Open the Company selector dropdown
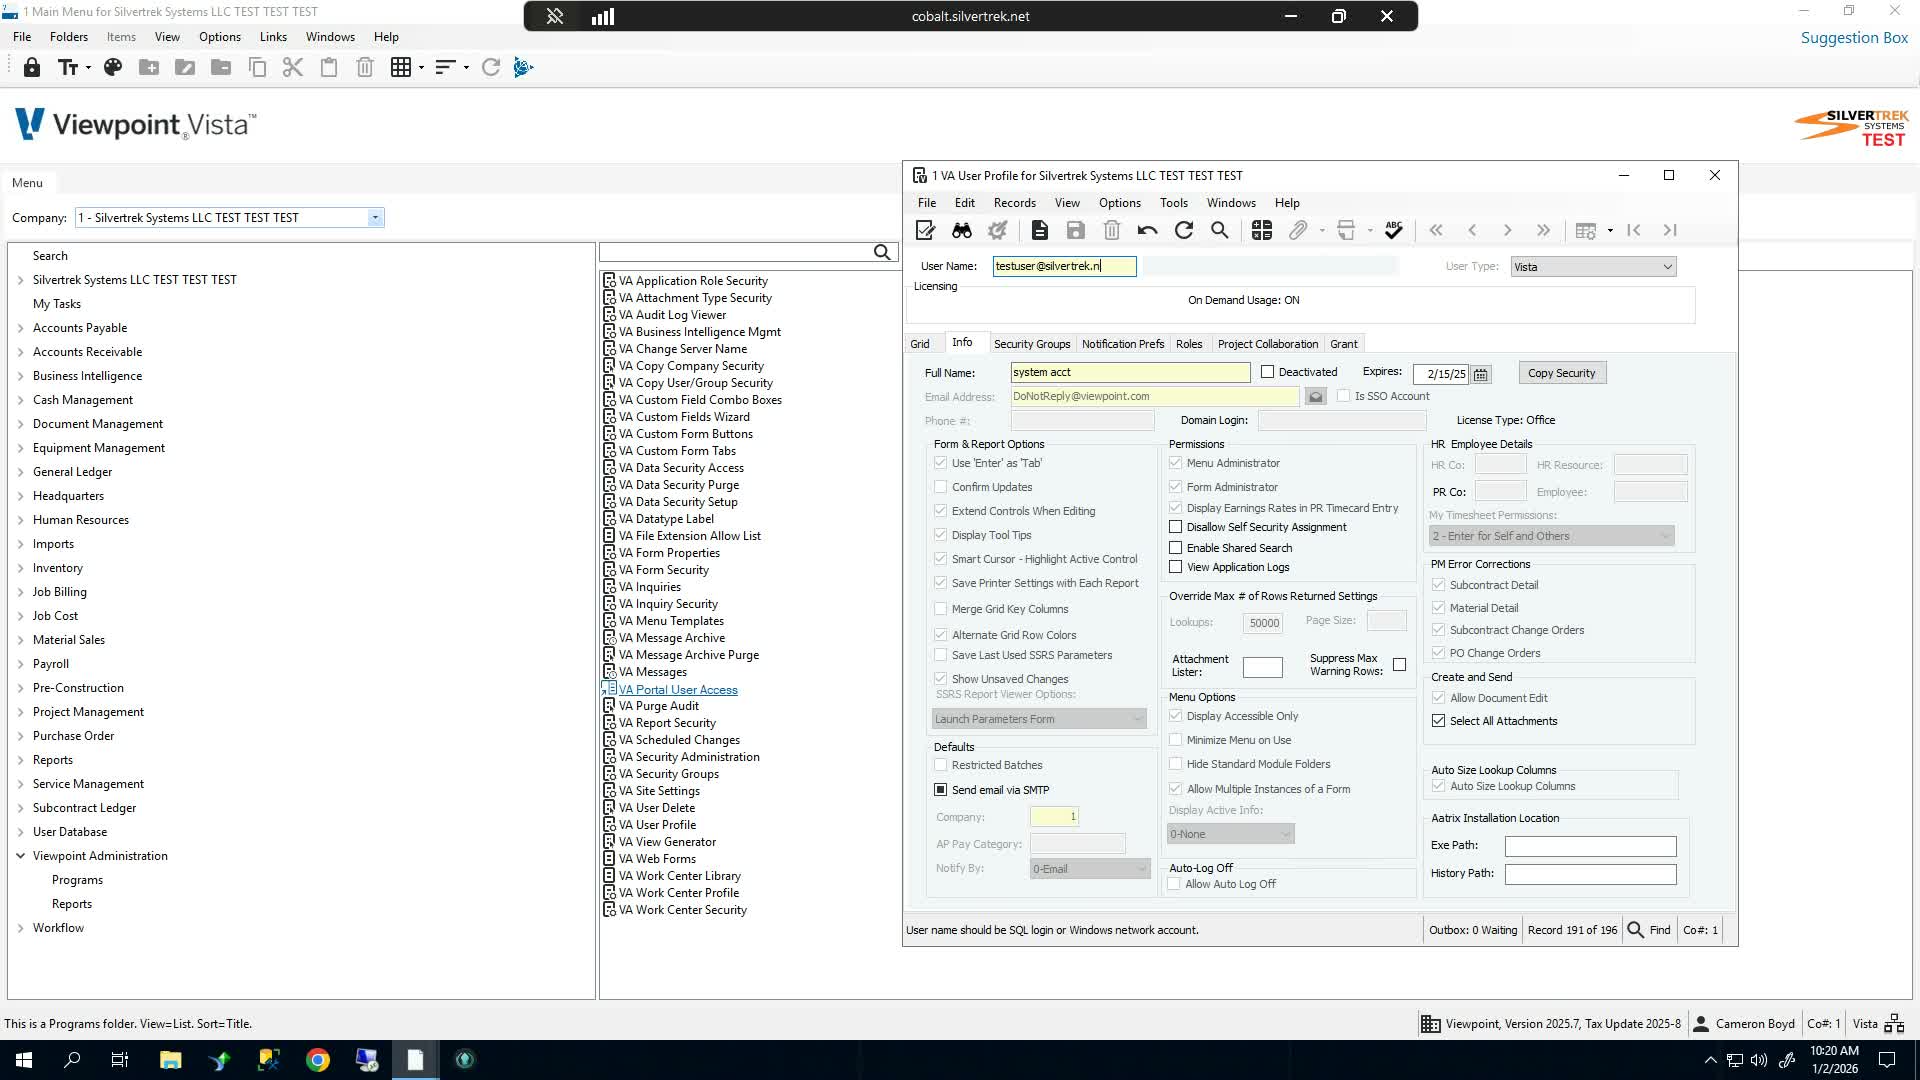Screen dimensions: 1920x1080 [375, 218]
